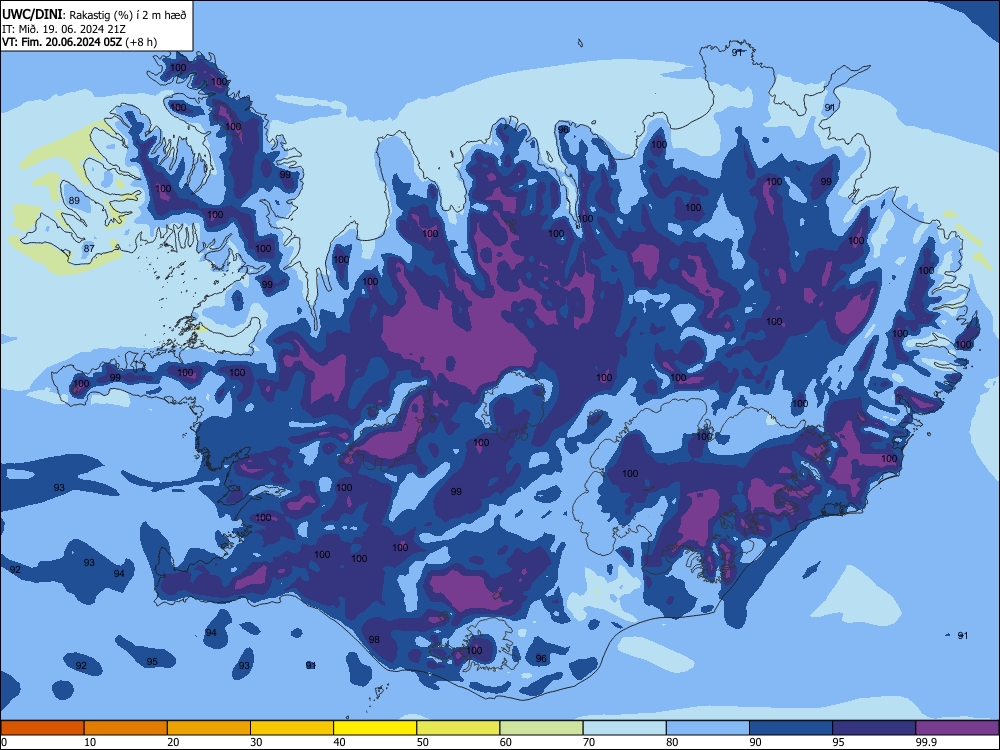Click the "Rakastig (%) í 2 m hæð" label
This screenshot has height=750, width=1000.
(x=128, y=15)
